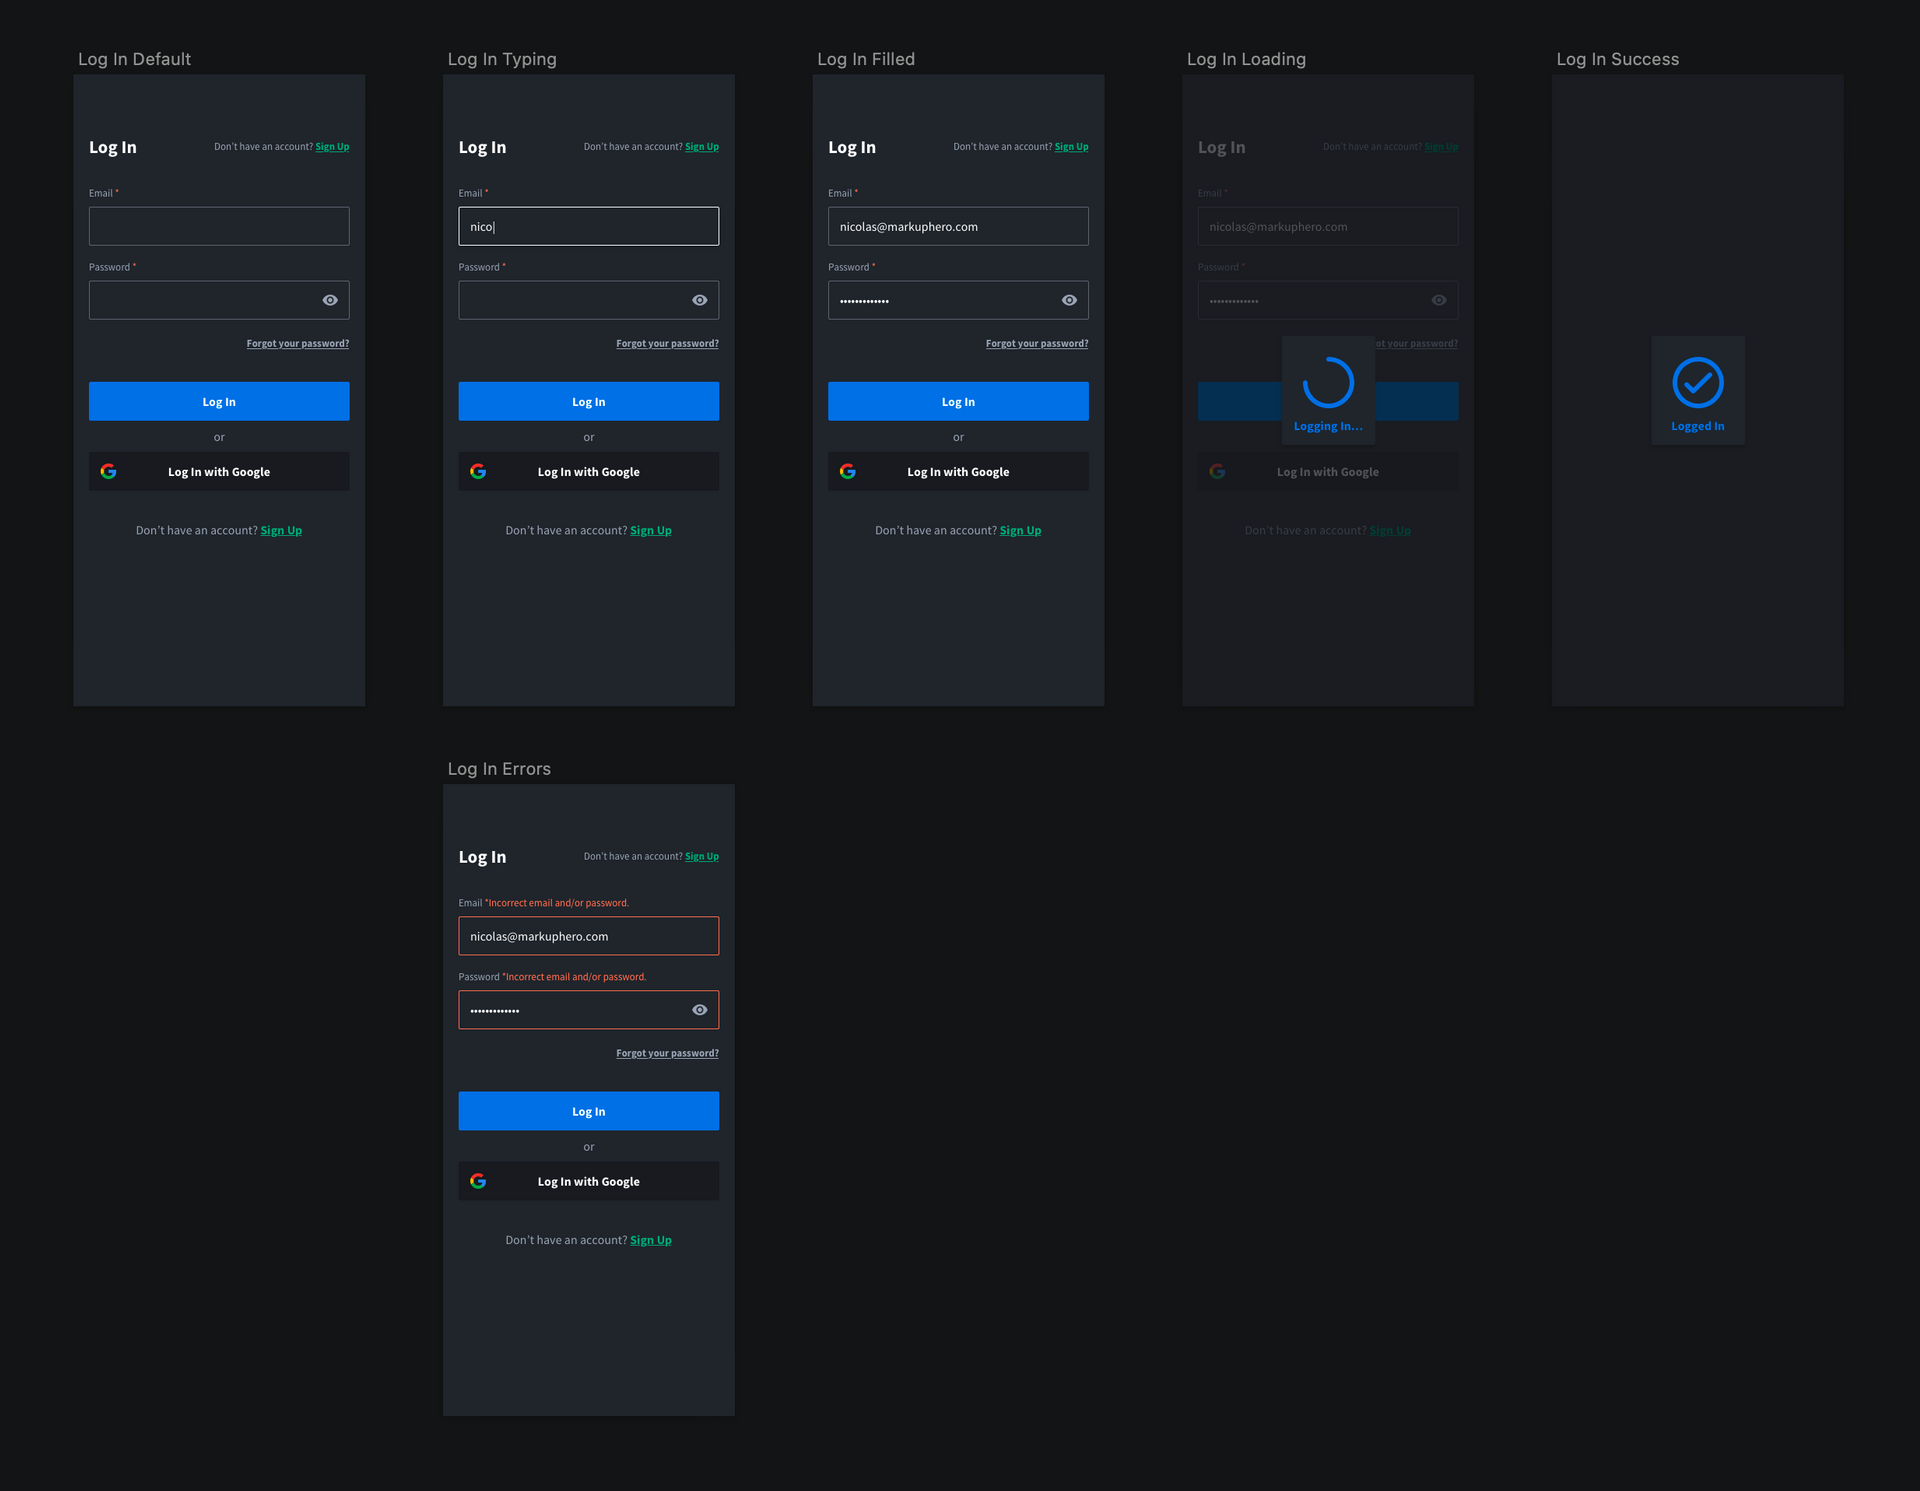Click the Google icon button in Log In Errors
Viewport: 1920px width, 1491px height.
tap(478, 1181)
